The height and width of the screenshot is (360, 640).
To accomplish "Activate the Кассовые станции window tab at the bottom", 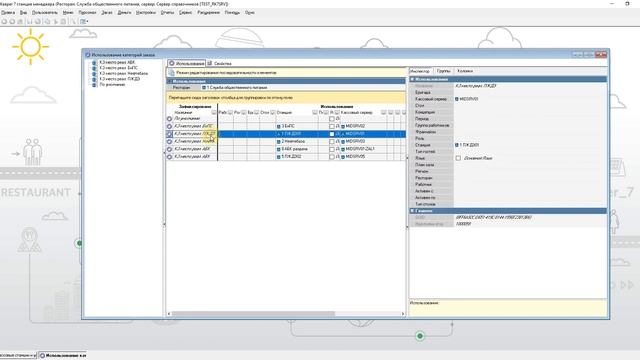I will coord(18,356).
